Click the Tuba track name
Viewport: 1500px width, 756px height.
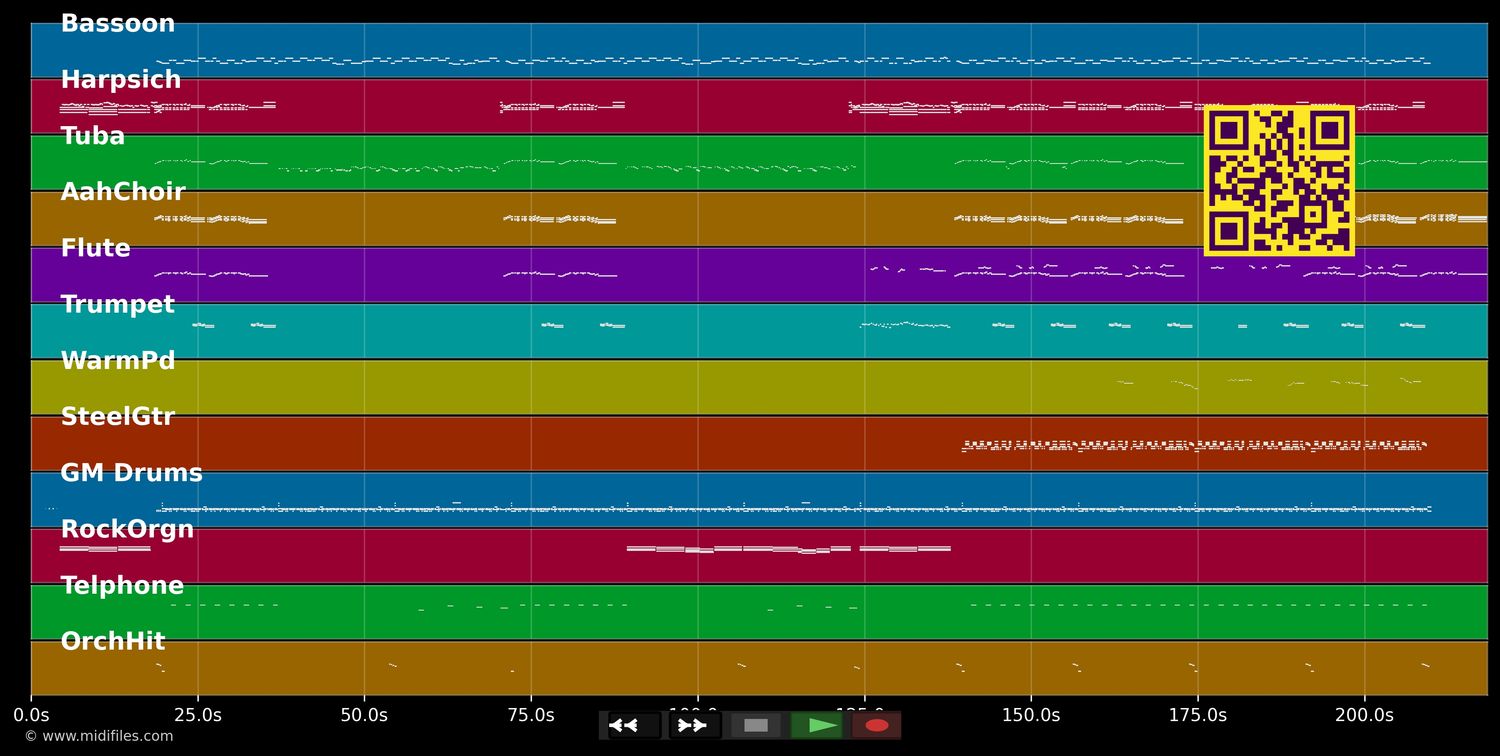(93, 136)
